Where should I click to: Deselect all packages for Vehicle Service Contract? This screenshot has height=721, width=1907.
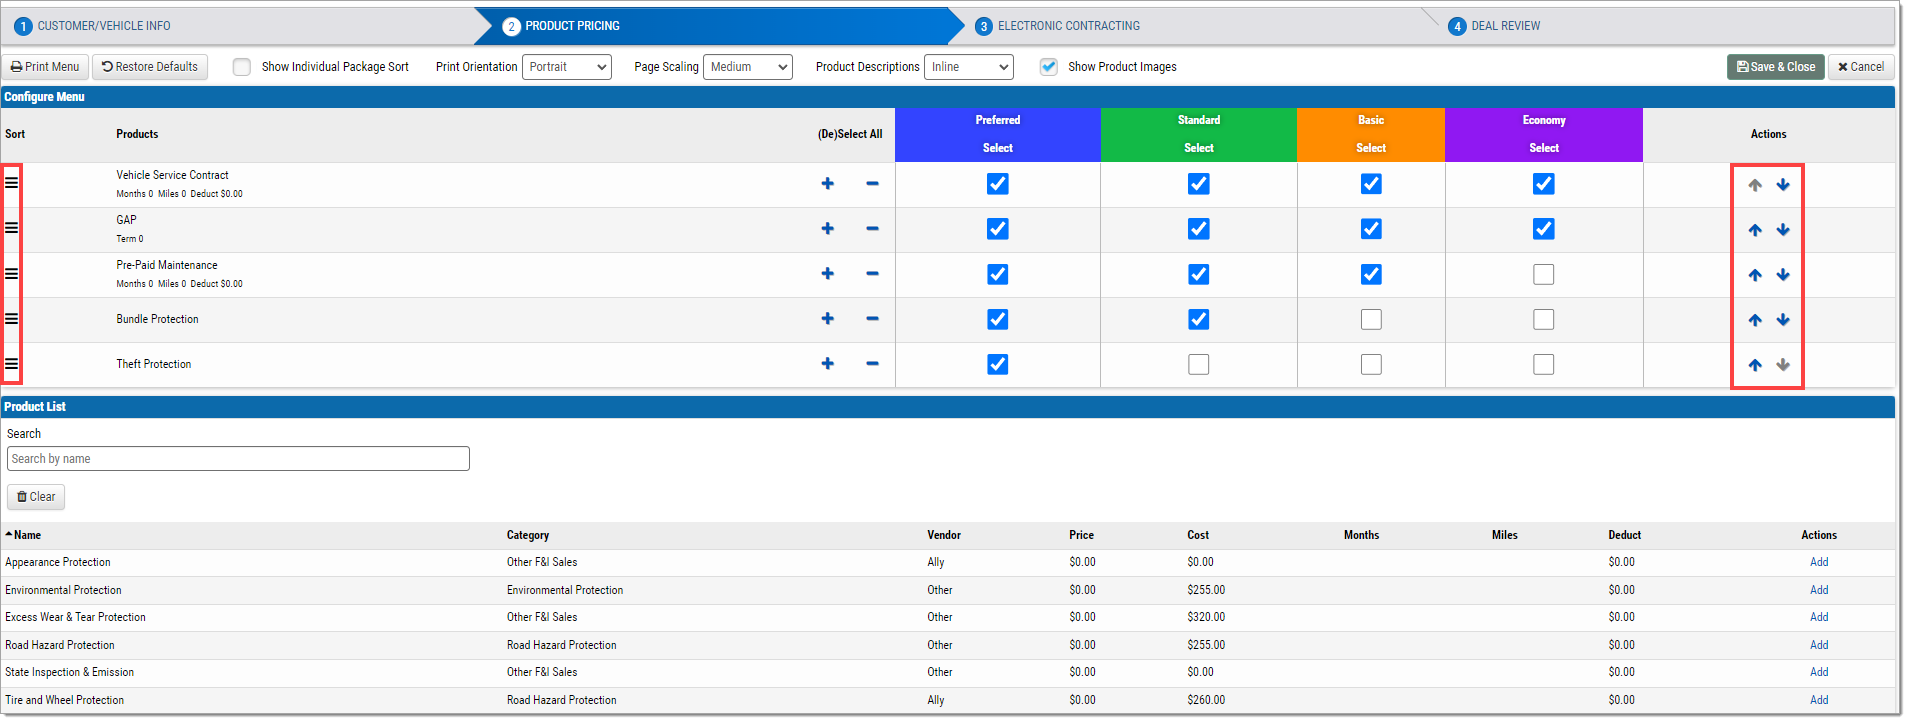click(x=872, y=184)
